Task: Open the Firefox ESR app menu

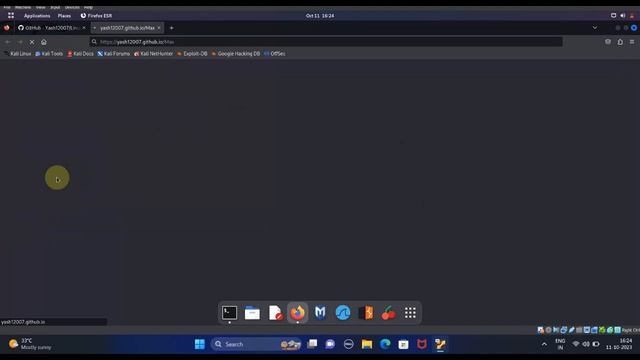Action: click(96, 16)
